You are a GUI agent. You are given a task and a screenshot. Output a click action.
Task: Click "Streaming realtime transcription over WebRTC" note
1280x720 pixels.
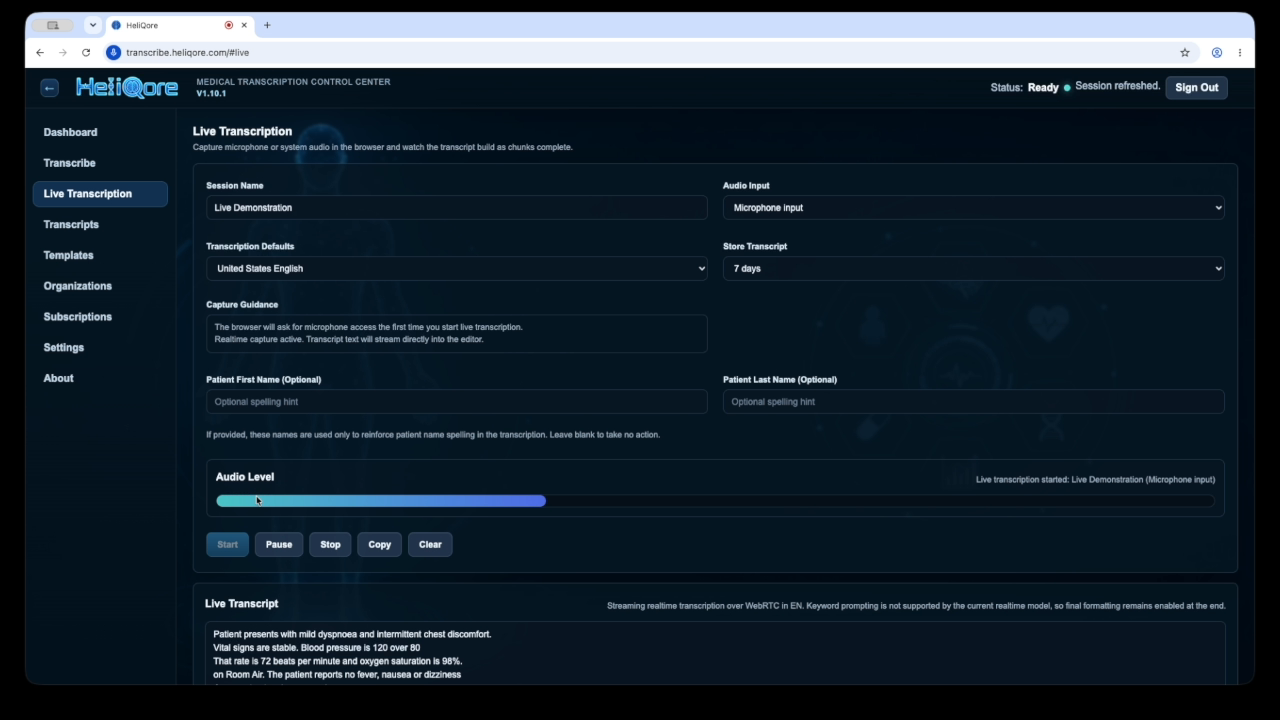click(x=916, y=606)
